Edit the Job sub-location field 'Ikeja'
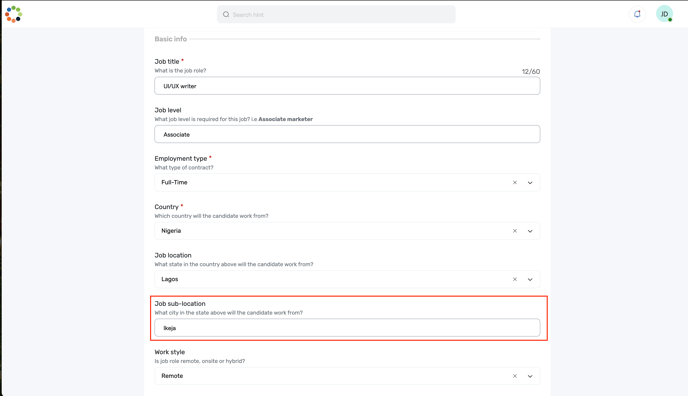The image size is (688, 396). click(347, 328)
